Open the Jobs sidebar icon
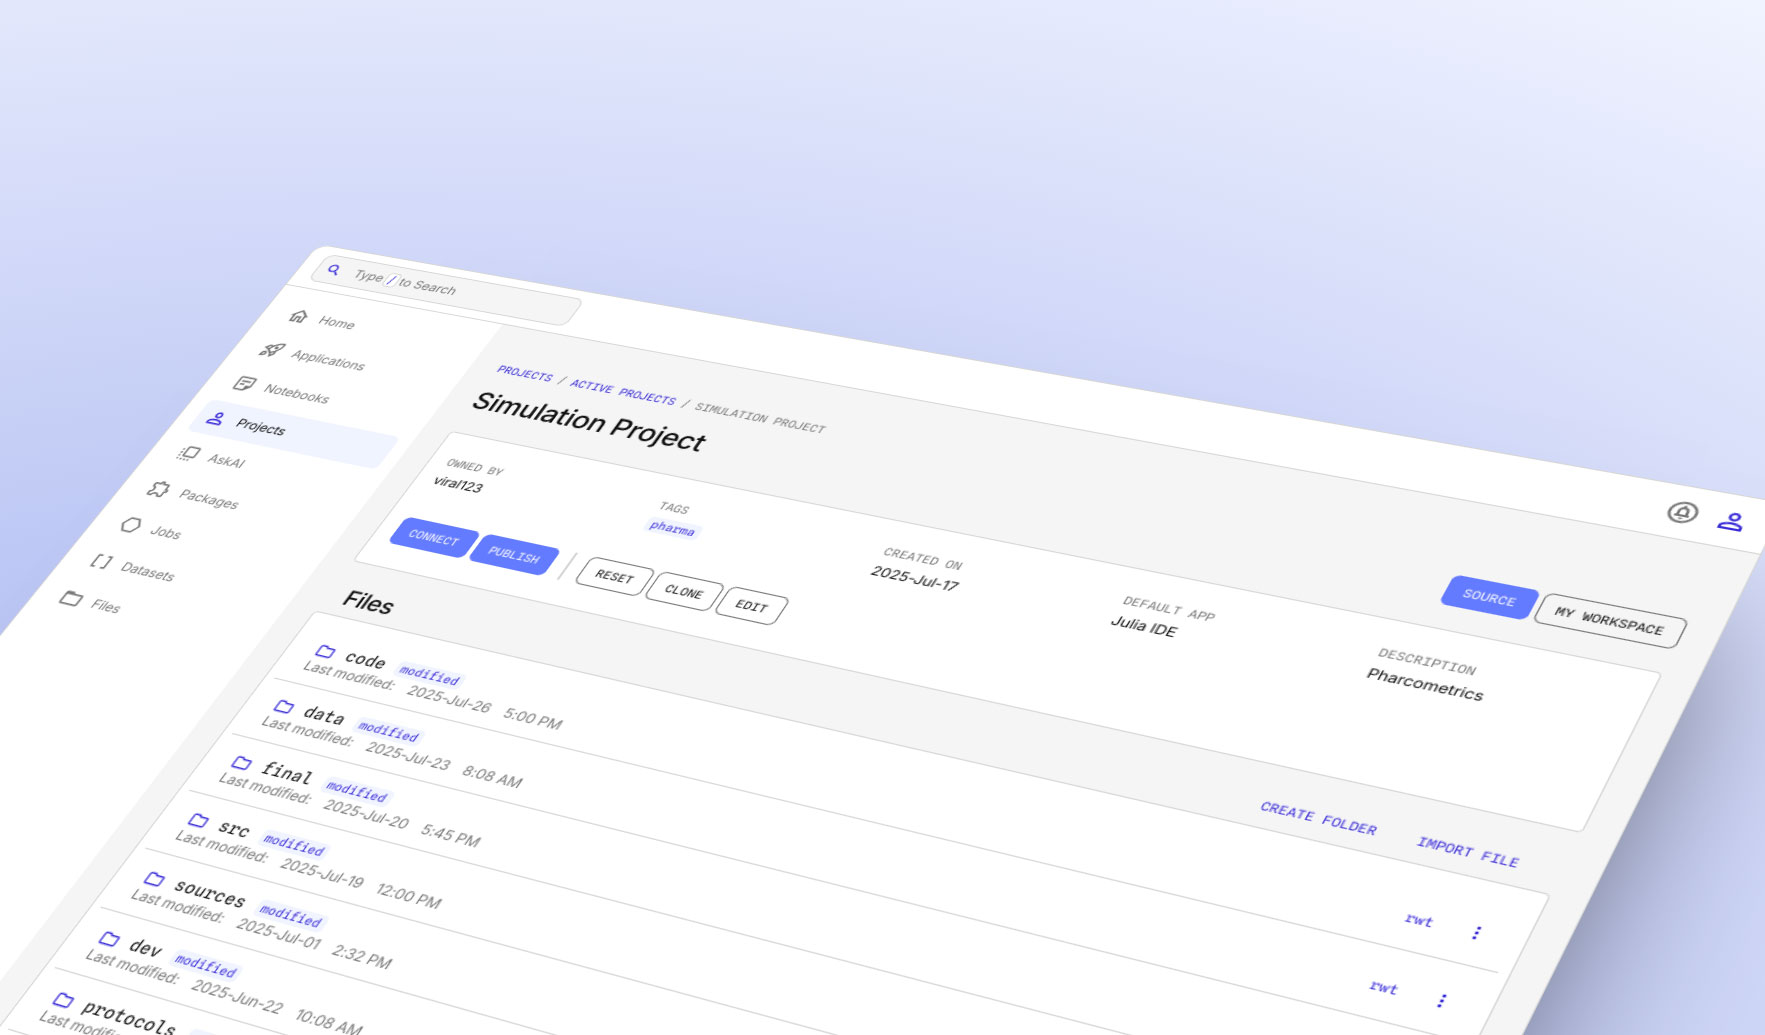The height and width of the screenshot is (1035, 1765). tap(131, 525)
